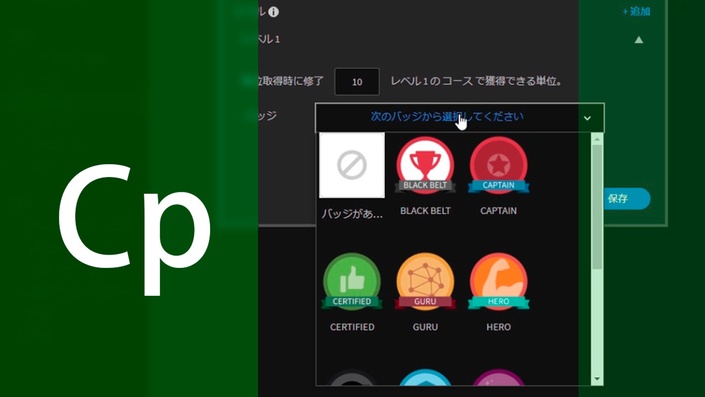This screenshot has height=397, width=705.
Task: Click the info icon next to level heading
Action: pyautogui.click(x=273, y=12)
